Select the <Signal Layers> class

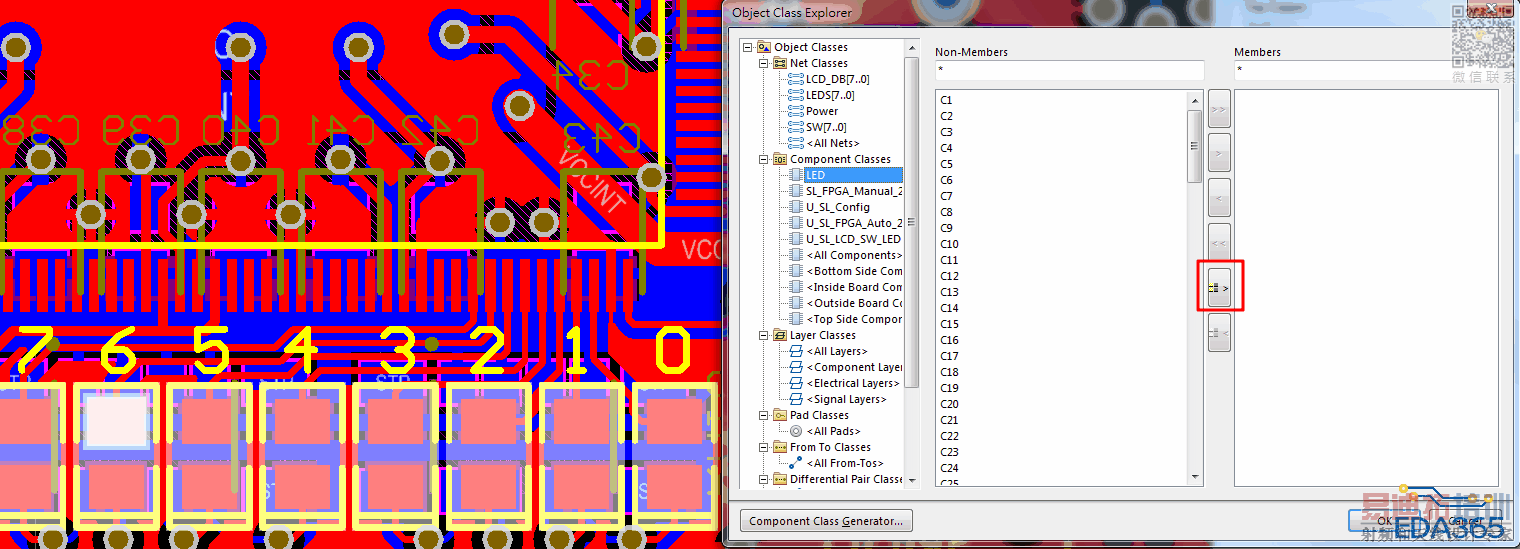coord(846,399)
